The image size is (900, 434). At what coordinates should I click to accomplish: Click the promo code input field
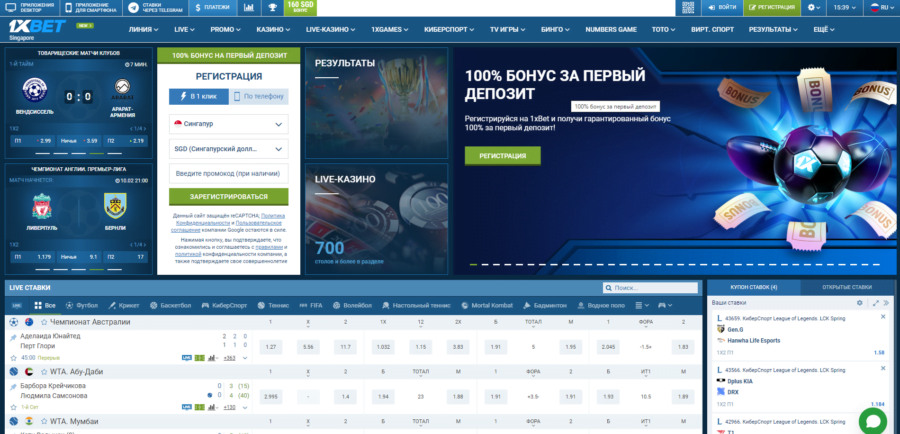228,173
